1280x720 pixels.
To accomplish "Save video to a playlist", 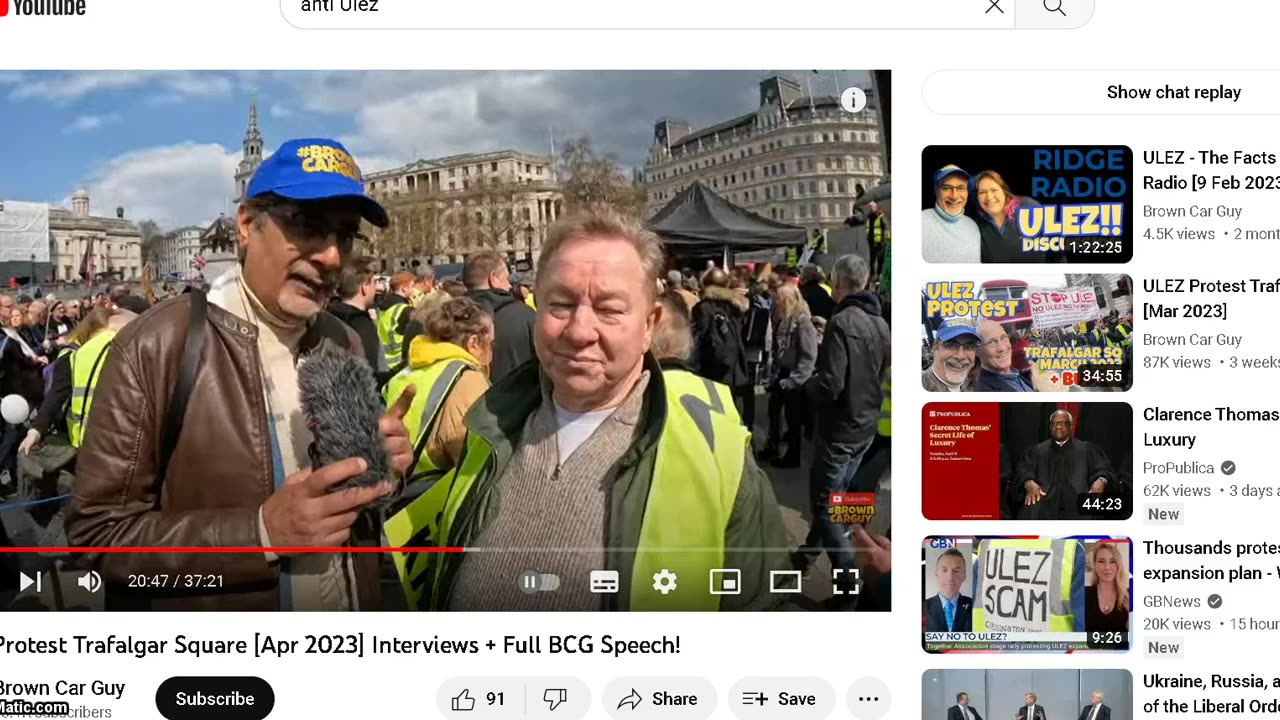I will pos(779,699).
